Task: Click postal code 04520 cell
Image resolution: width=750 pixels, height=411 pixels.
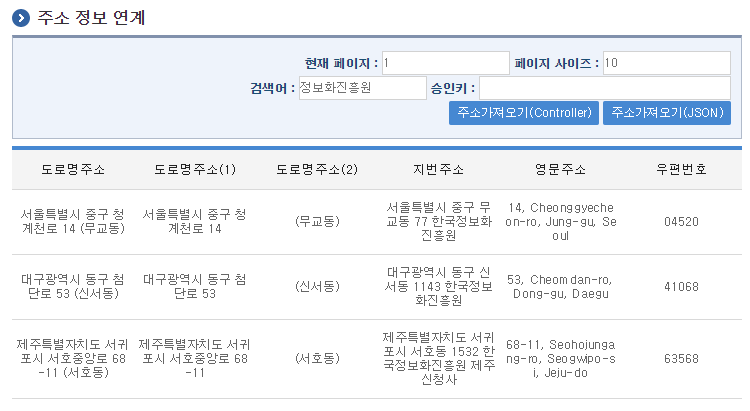Action: click(681, 222)
